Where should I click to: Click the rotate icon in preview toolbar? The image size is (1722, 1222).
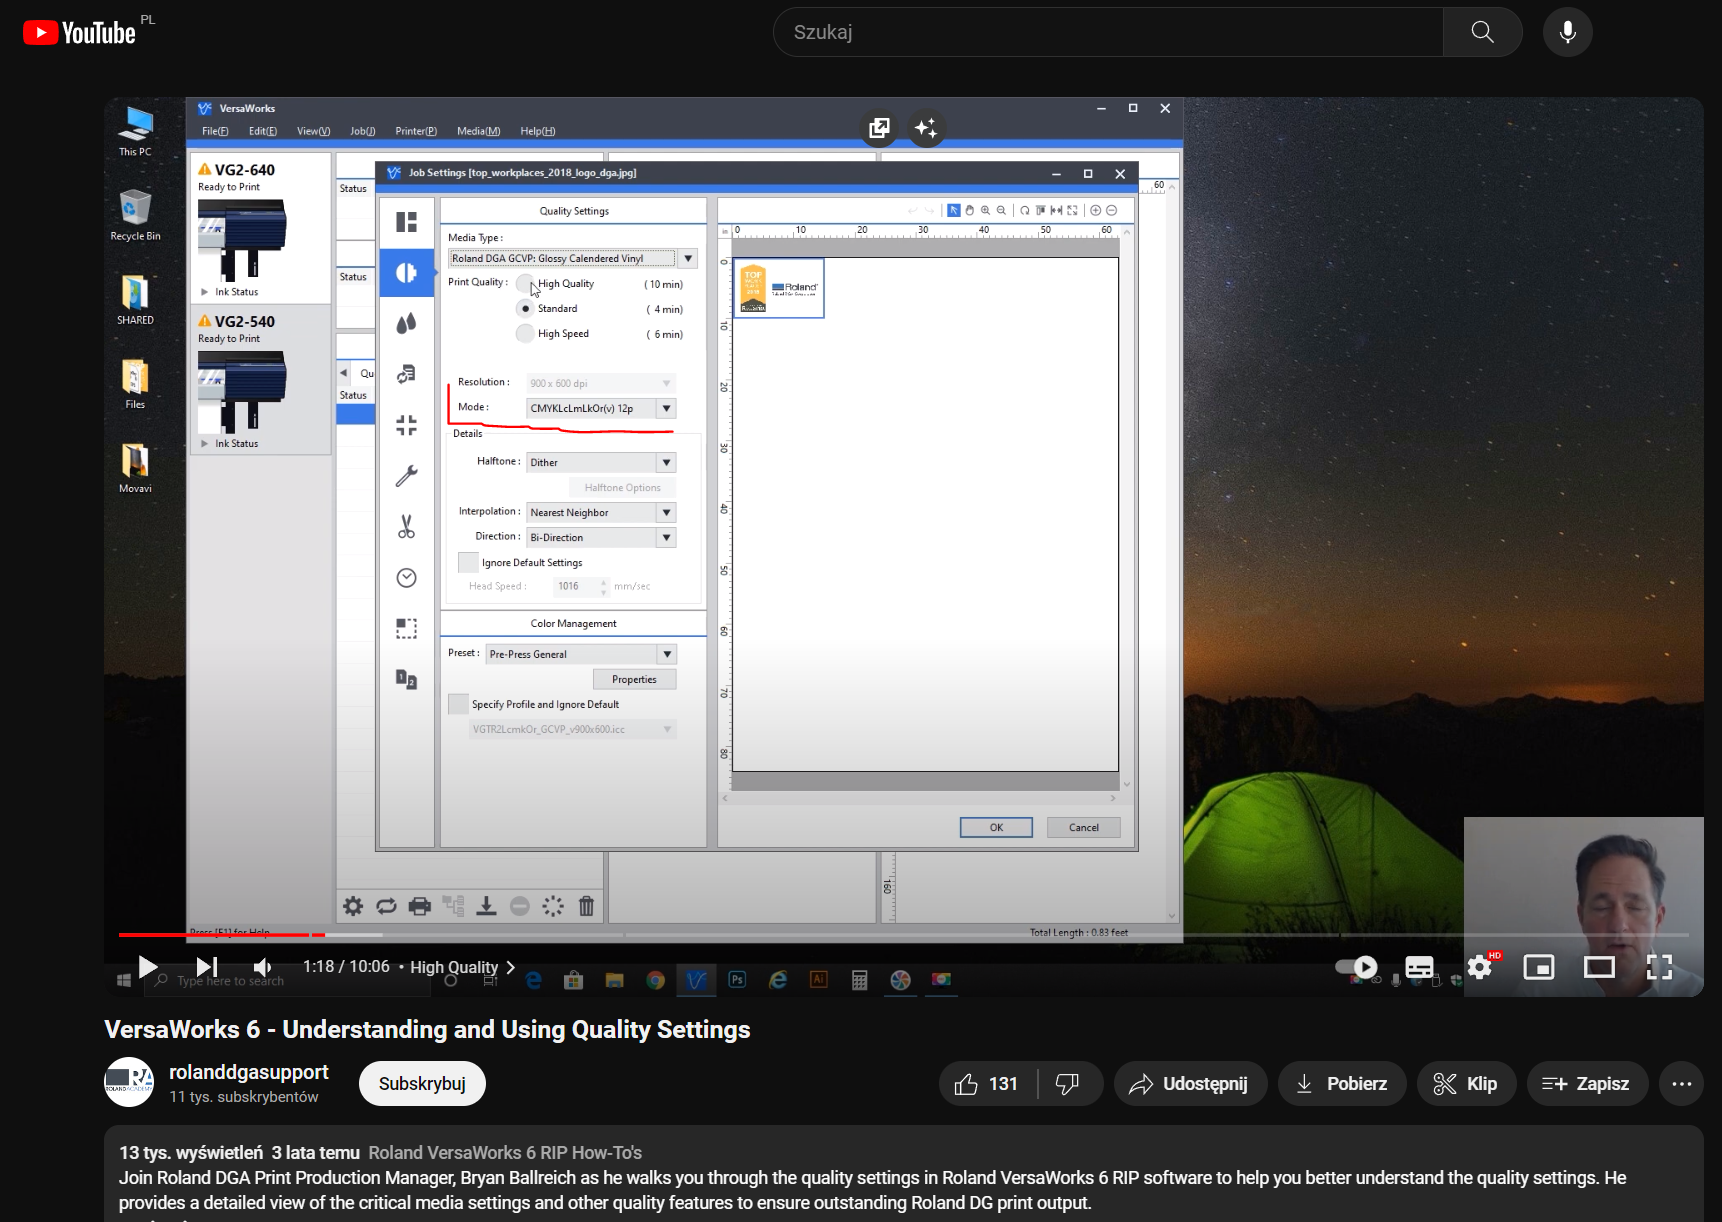coord(1025,210)
